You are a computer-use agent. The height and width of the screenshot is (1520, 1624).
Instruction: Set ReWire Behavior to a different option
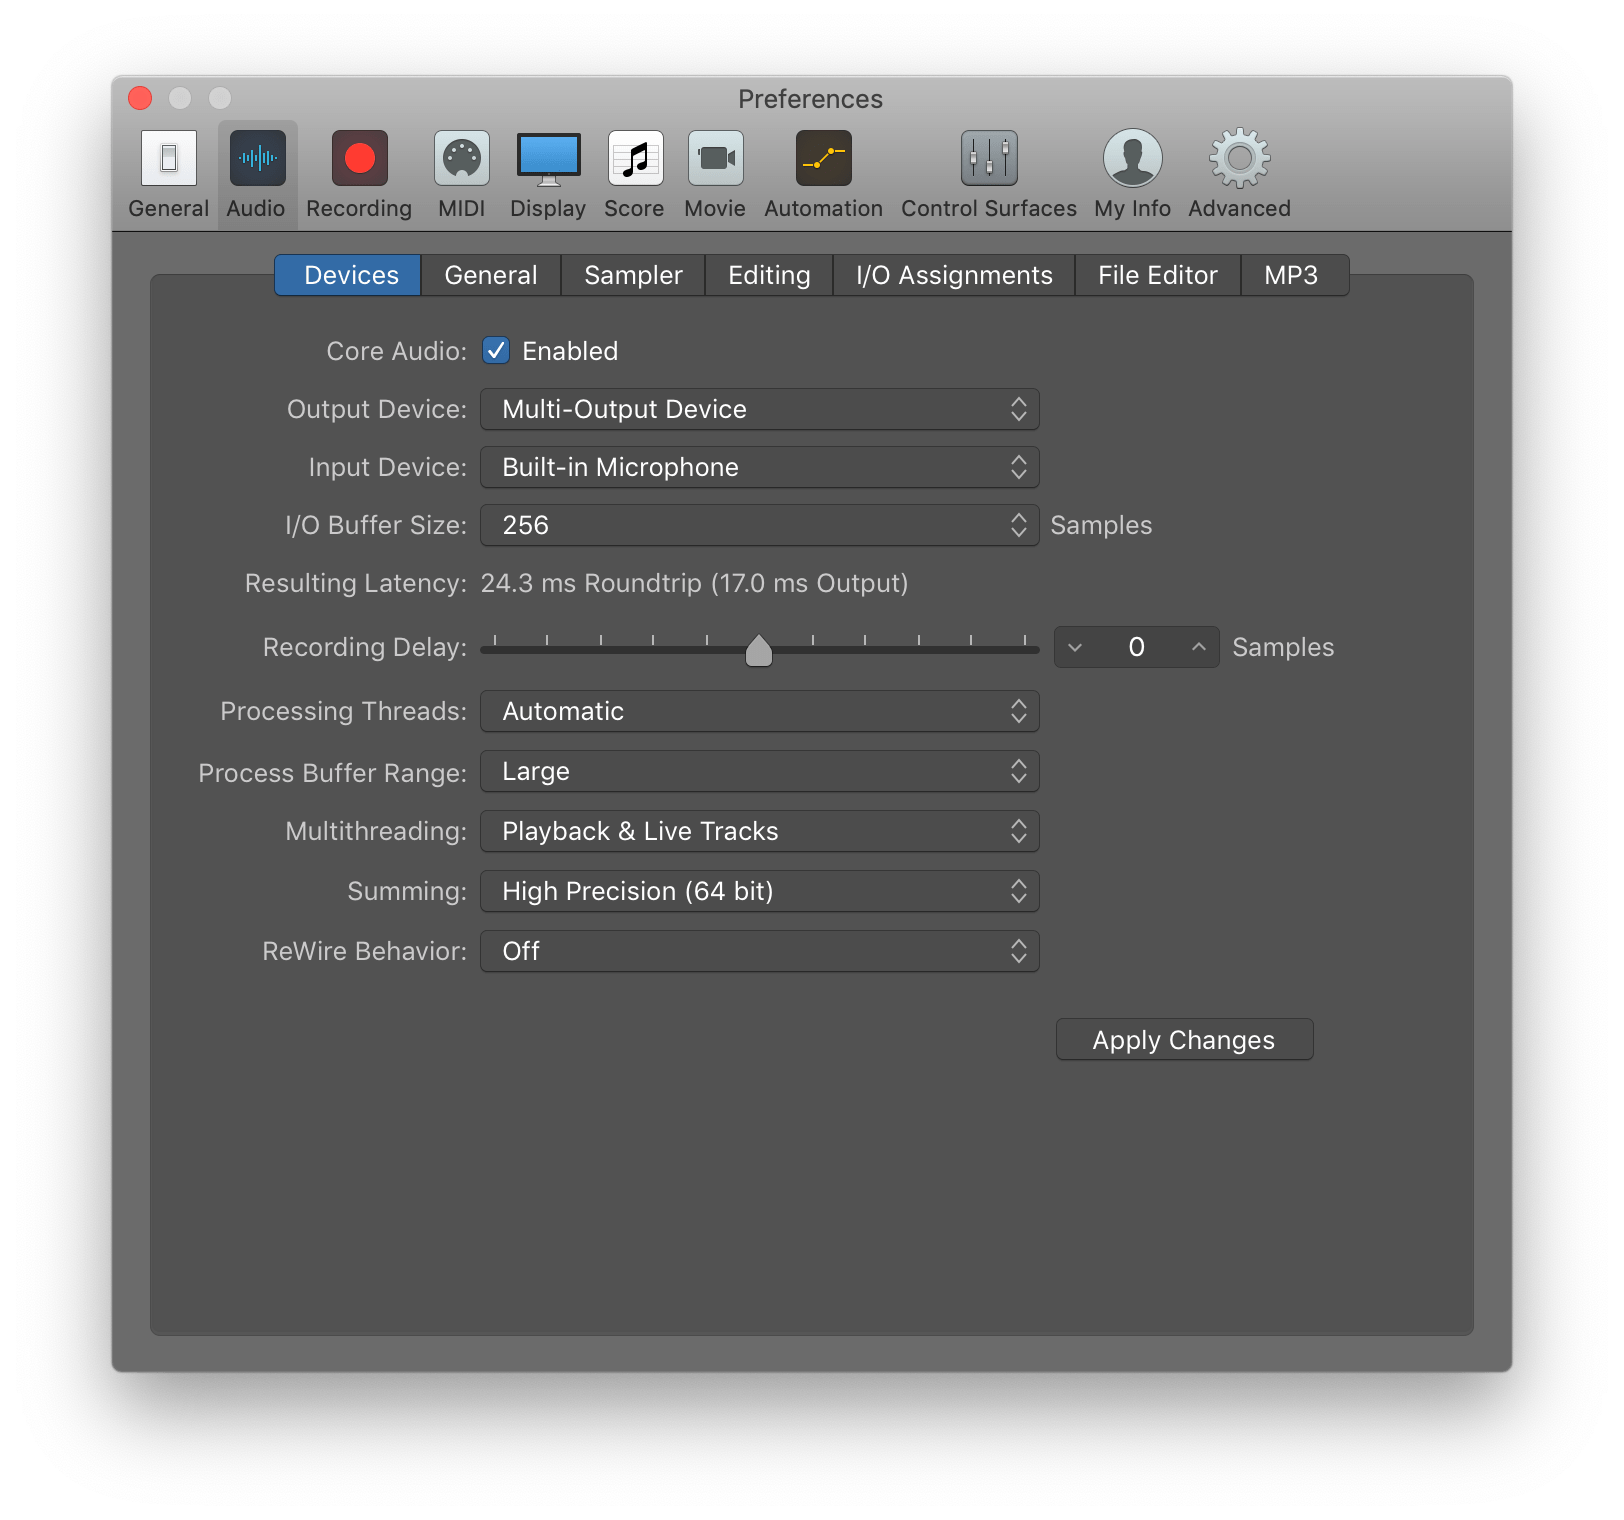(x=759, y=951)
